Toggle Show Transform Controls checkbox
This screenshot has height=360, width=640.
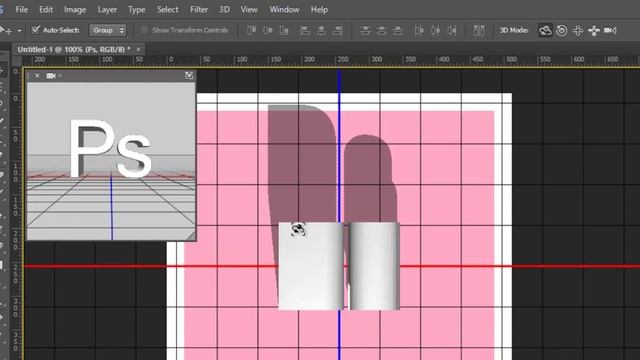[x=144, y=30]
